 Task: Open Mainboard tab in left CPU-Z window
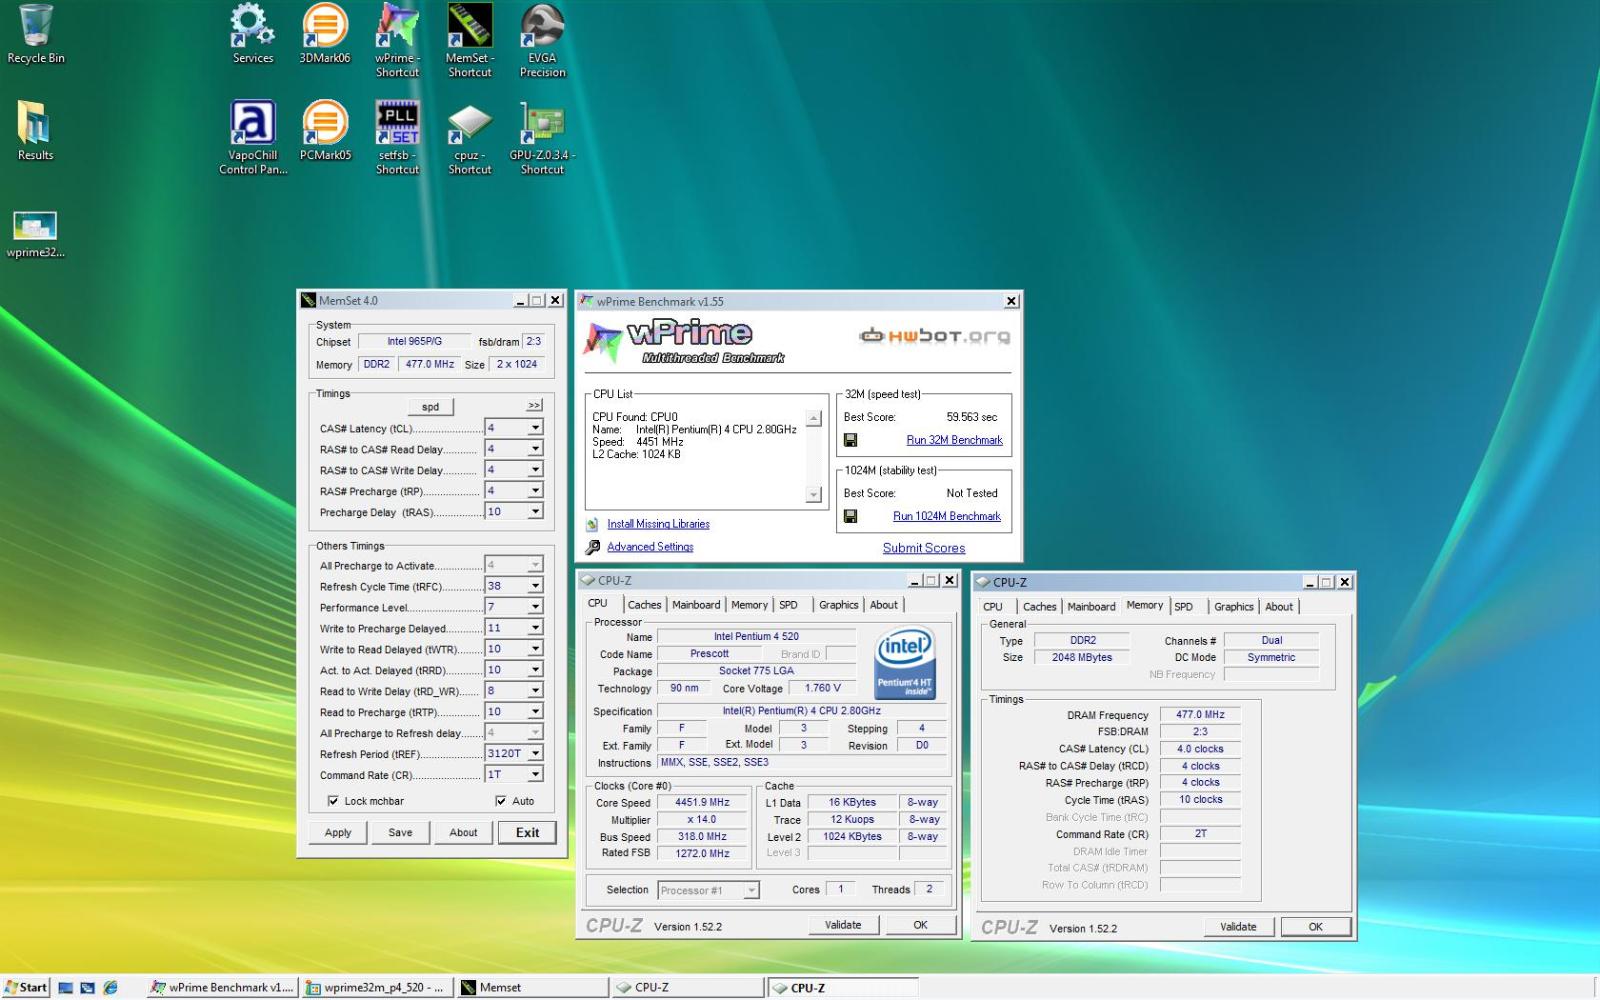pyautogui.click(x=696, y=605)
